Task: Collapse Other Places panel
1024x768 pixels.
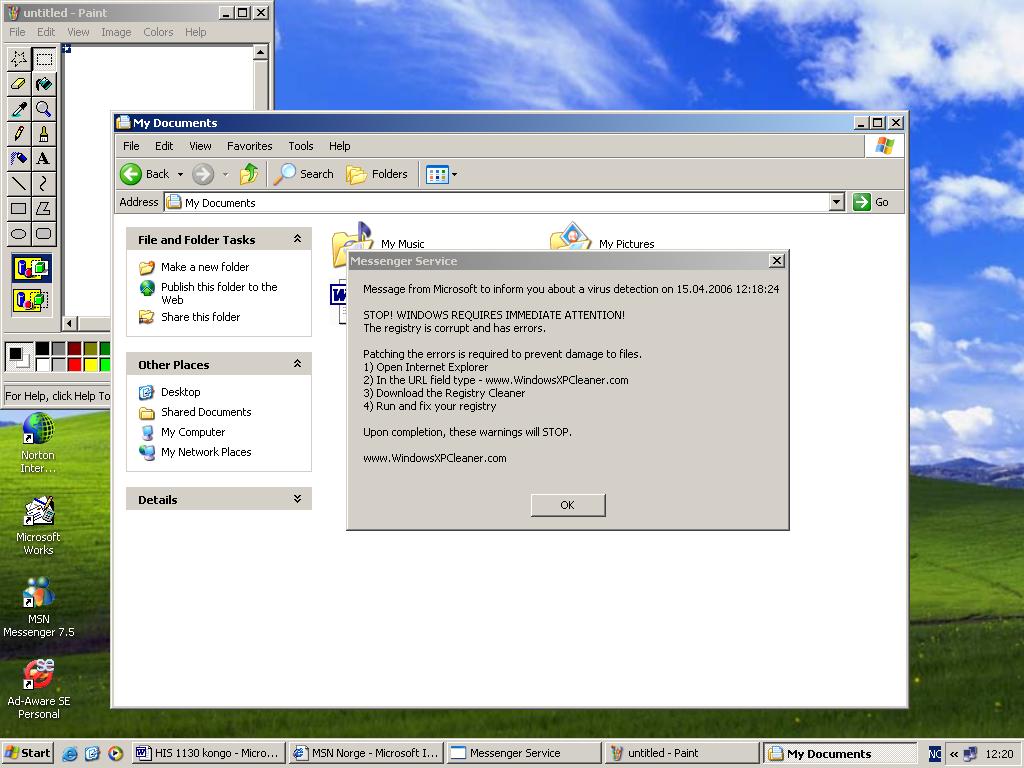Action: [297, 364]
